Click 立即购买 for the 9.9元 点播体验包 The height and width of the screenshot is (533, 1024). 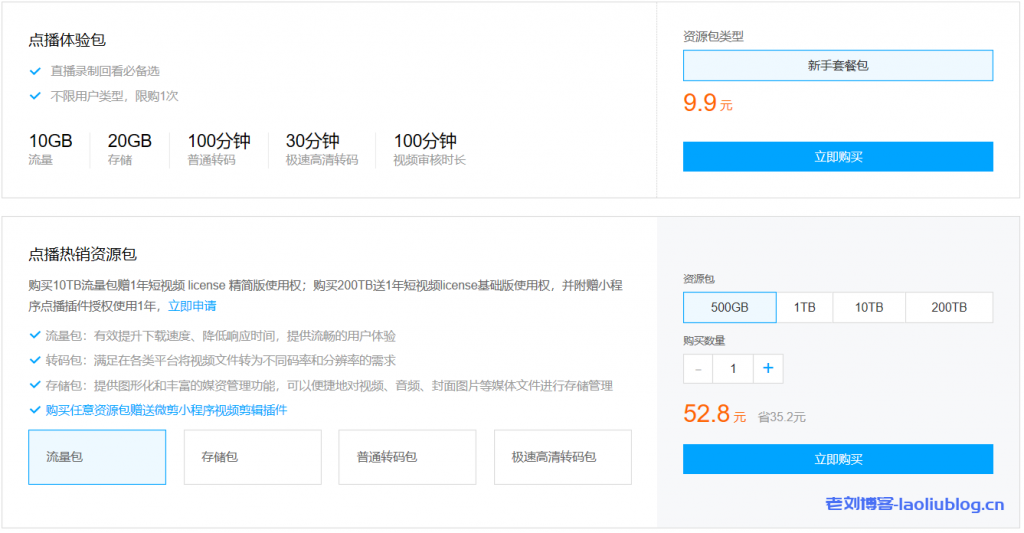837,157
